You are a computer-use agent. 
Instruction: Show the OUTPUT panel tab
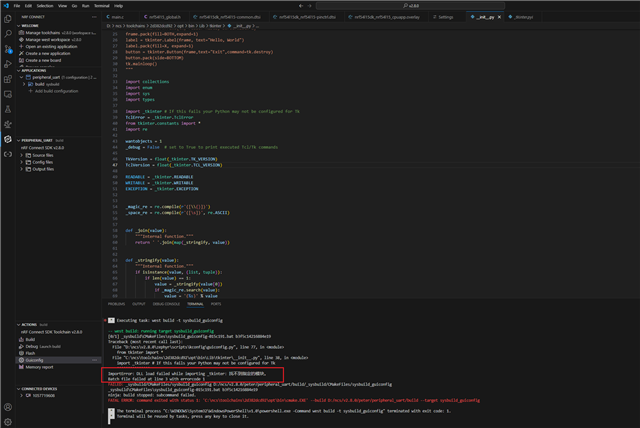tap(139, 304)
